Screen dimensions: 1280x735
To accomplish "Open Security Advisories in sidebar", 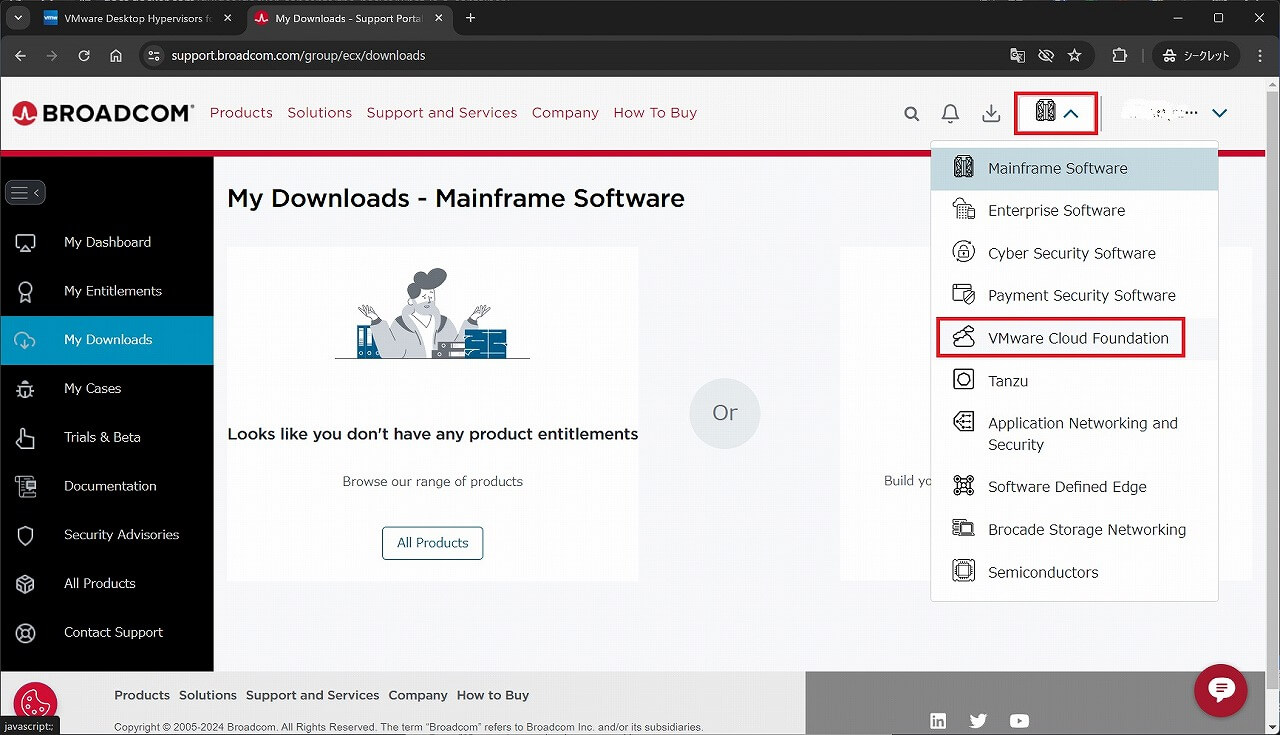I will click(107, 535).
